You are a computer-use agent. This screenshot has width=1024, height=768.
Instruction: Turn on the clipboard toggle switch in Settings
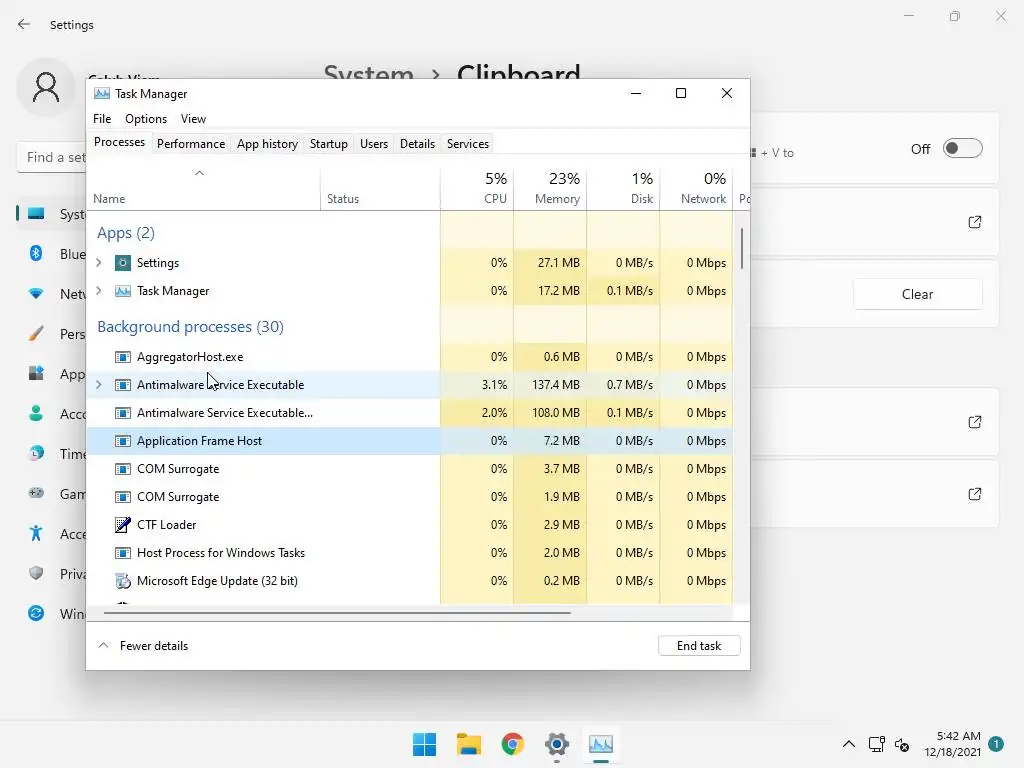click(963, 149)
